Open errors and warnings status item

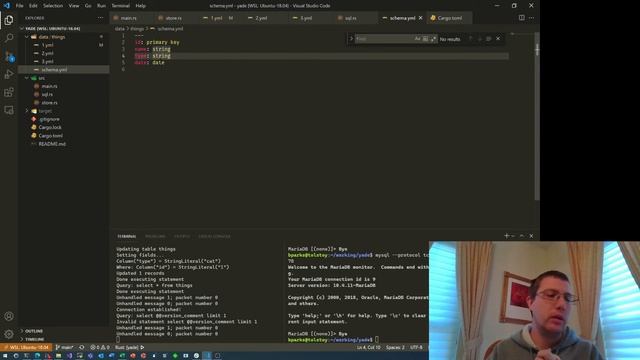(100, 347)
